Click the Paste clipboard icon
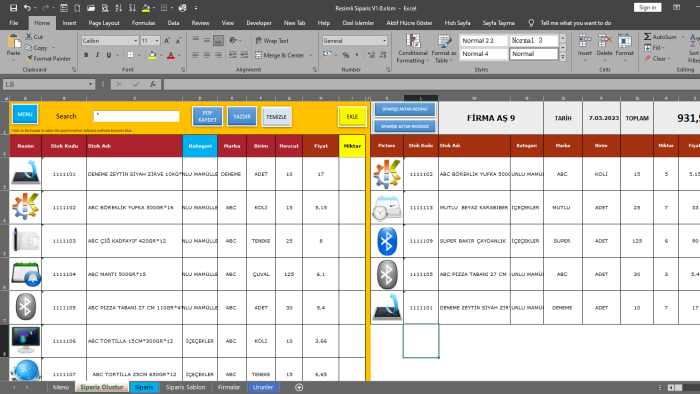 (13, 42)
